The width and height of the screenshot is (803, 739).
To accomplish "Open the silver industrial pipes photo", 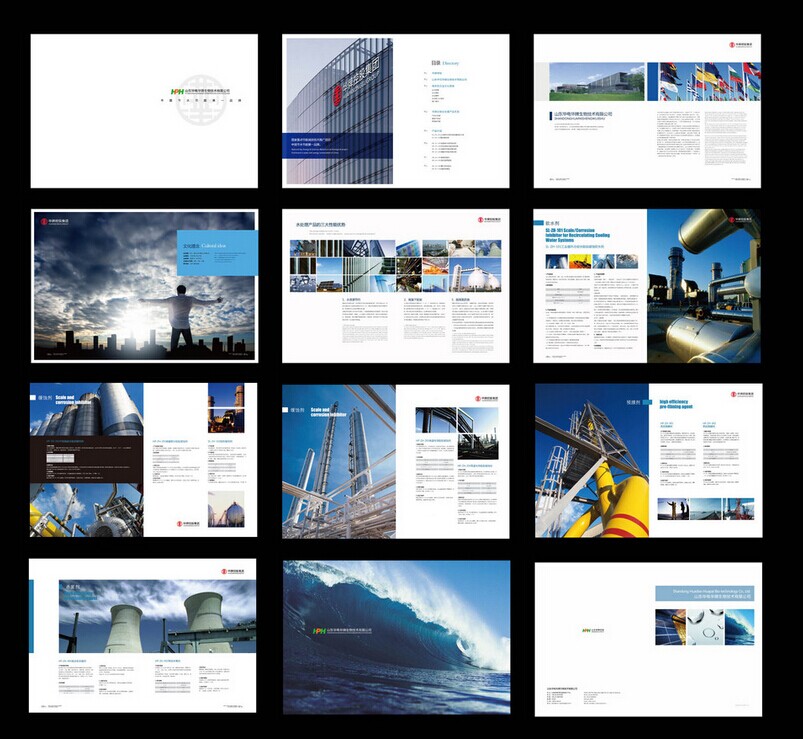I will [703, 285].
